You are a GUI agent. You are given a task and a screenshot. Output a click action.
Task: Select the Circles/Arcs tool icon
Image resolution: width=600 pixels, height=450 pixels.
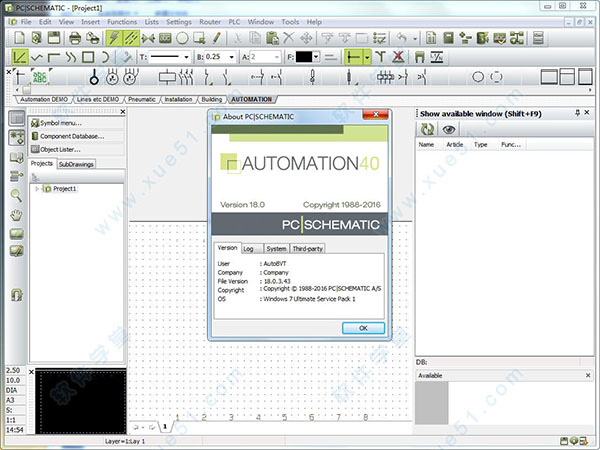(182, 38)
